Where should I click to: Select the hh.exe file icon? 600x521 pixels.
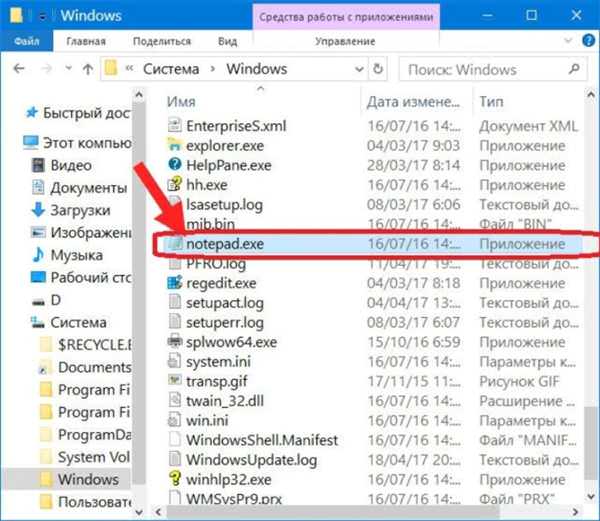click(x=175, y=184)
